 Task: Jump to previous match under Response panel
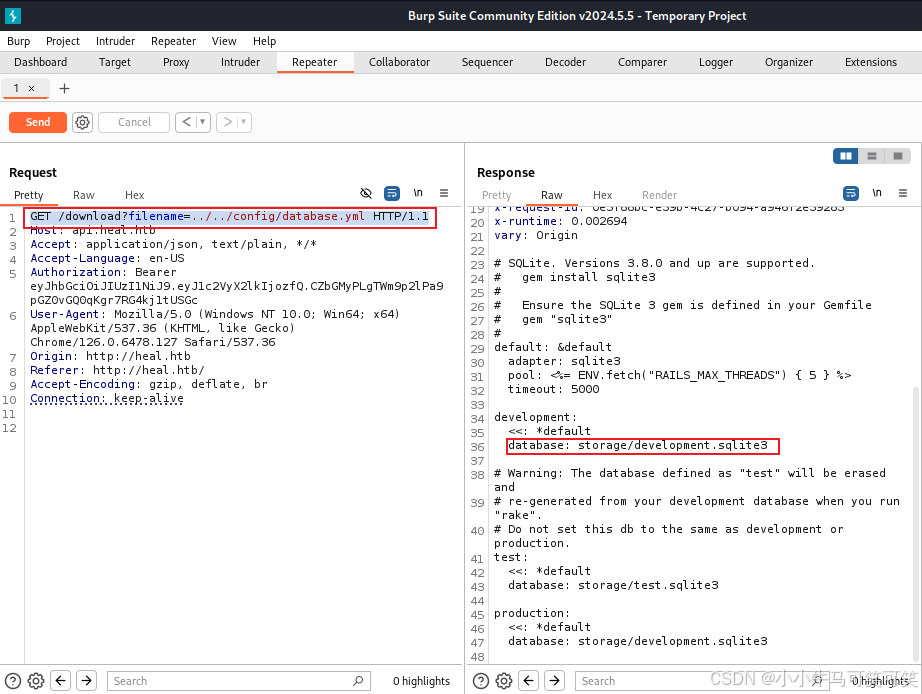(529, 681)
